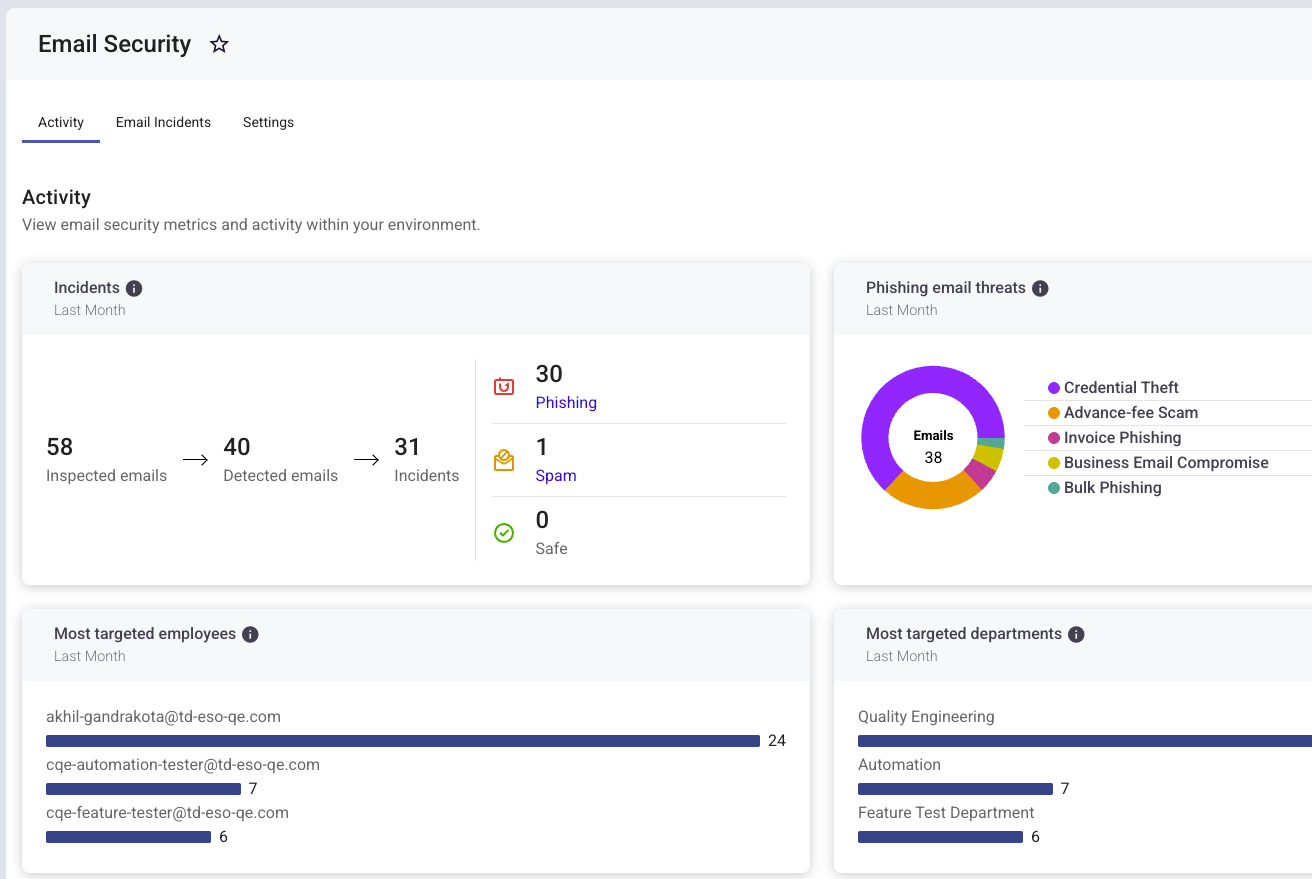Click the purple Credential Theft legend dot
Viewport: 1312px width, 879px height.
tap(1054, 388)
